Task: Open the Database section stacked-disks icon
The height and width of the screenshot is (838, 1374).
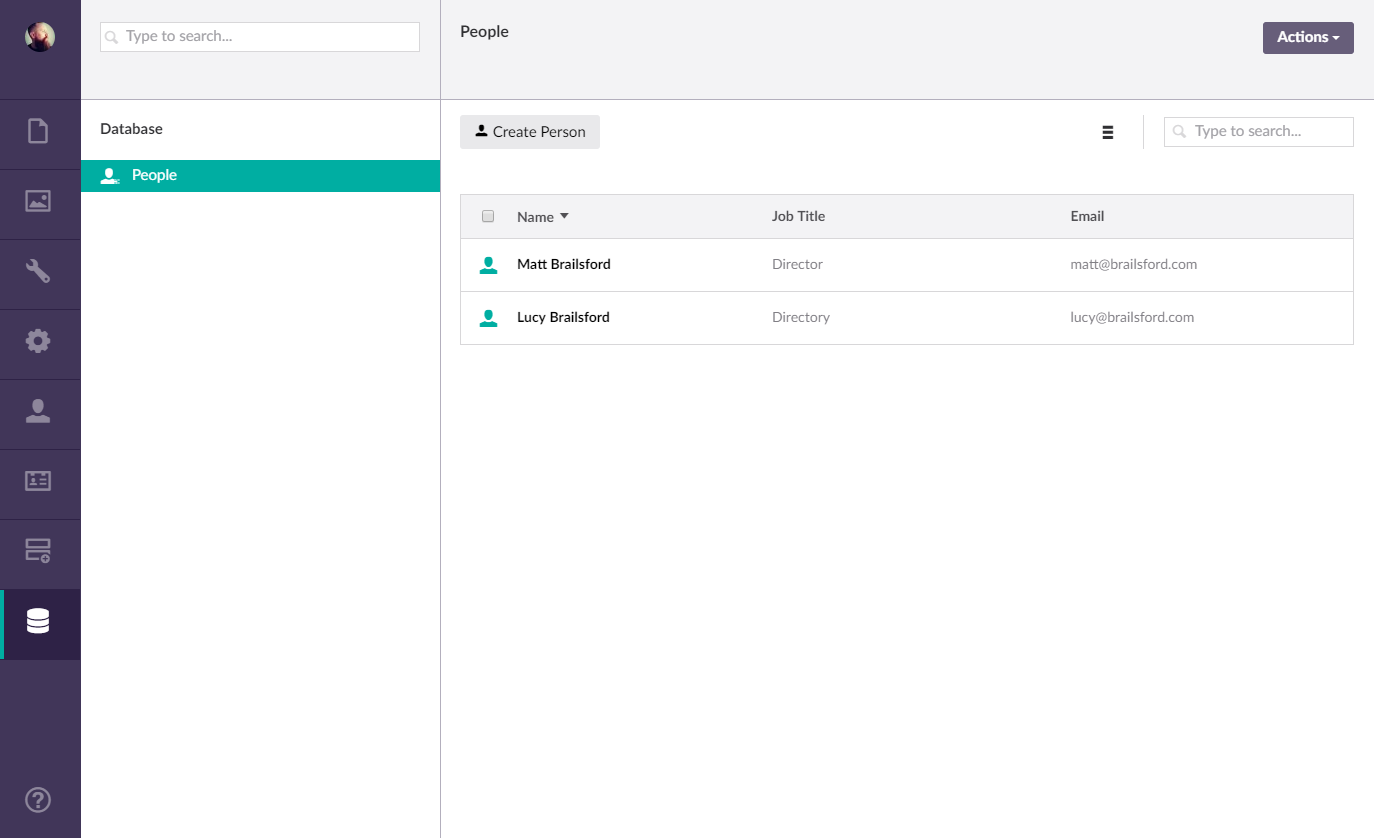Action: coord(38,621)
